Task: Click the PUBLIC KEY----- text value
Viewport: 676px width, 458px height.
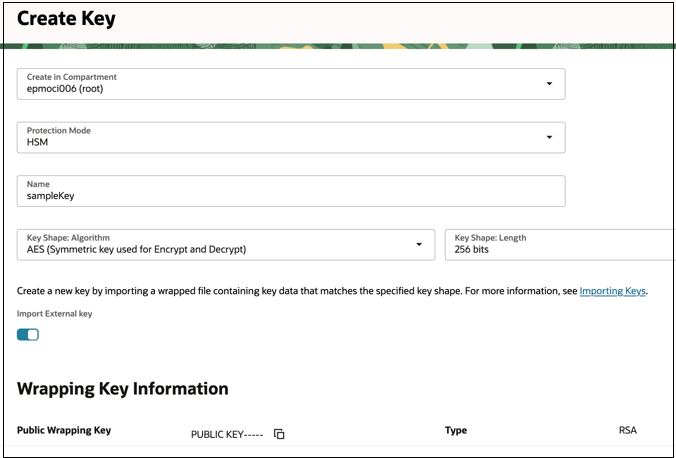Action: (227, 434)
